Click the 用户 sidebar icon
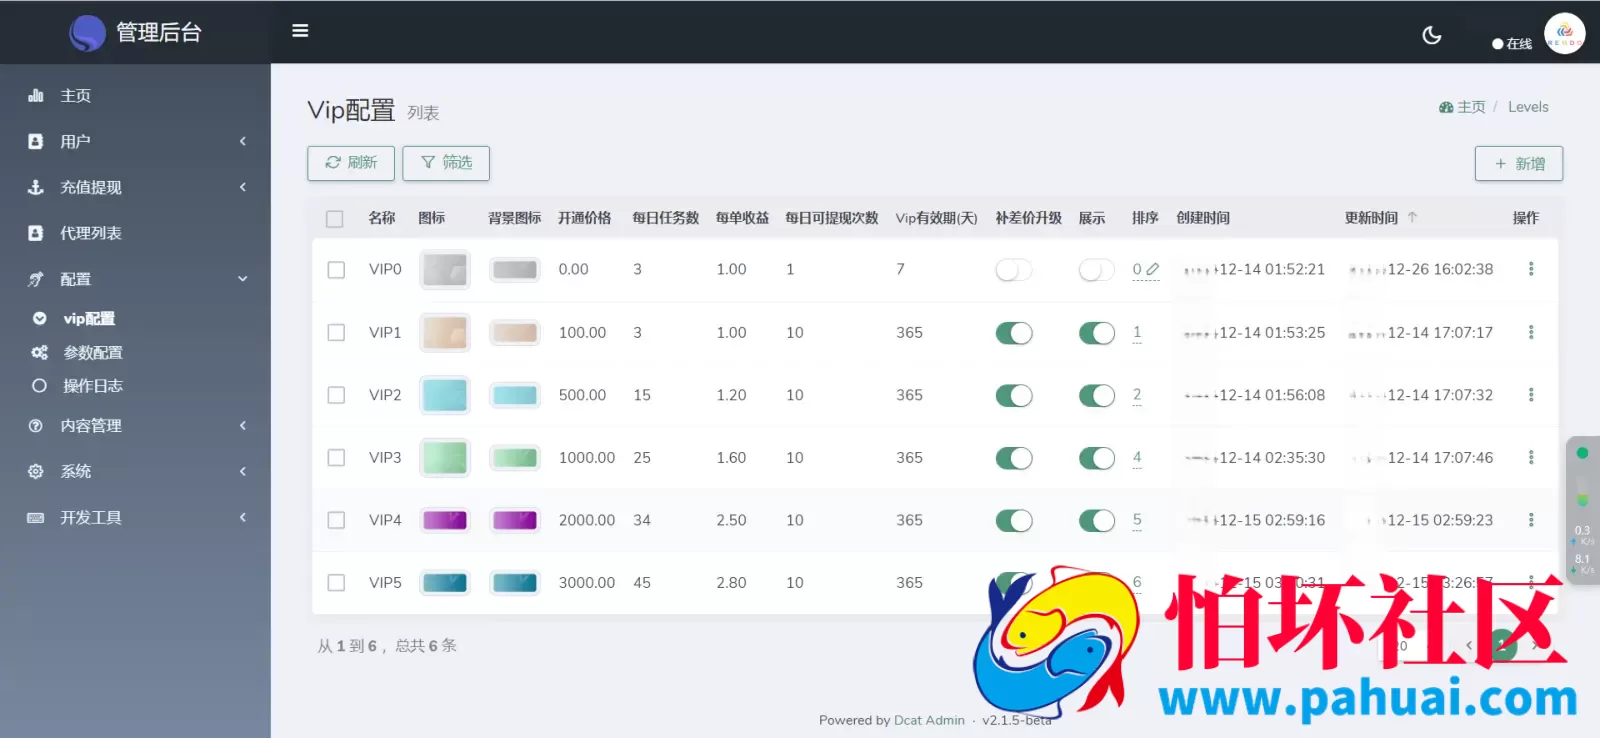The image size is (1600, 738). pyautogui.click(x=36, y=142)
